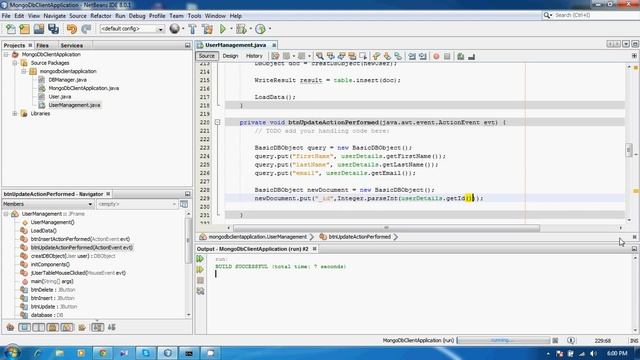The image size is (640, 360).
Task: Collapse the Source Packages node
Action: (x=15, y=63)
